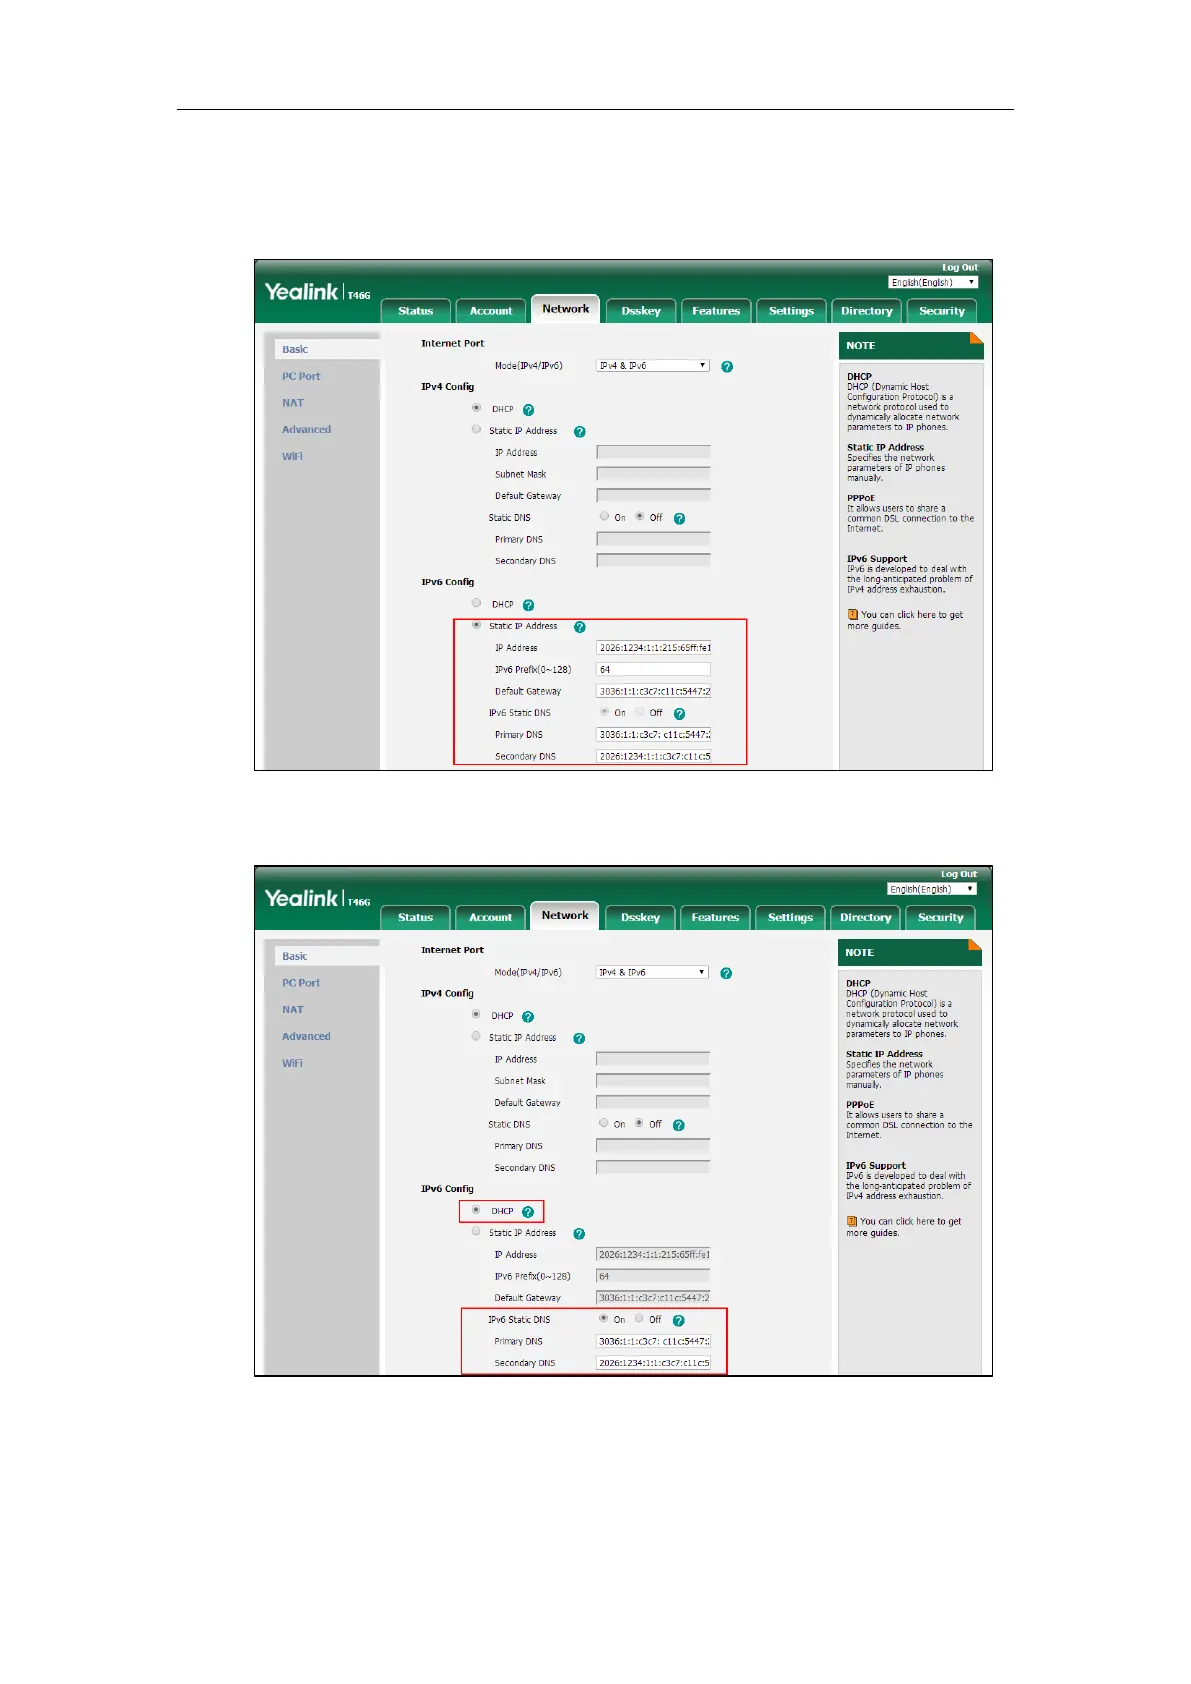Image resolution: width=1191 pixels, height=1684 pixels.
Task: Switch to Account tab in upper screenshot
Action: tap(491, 311)
